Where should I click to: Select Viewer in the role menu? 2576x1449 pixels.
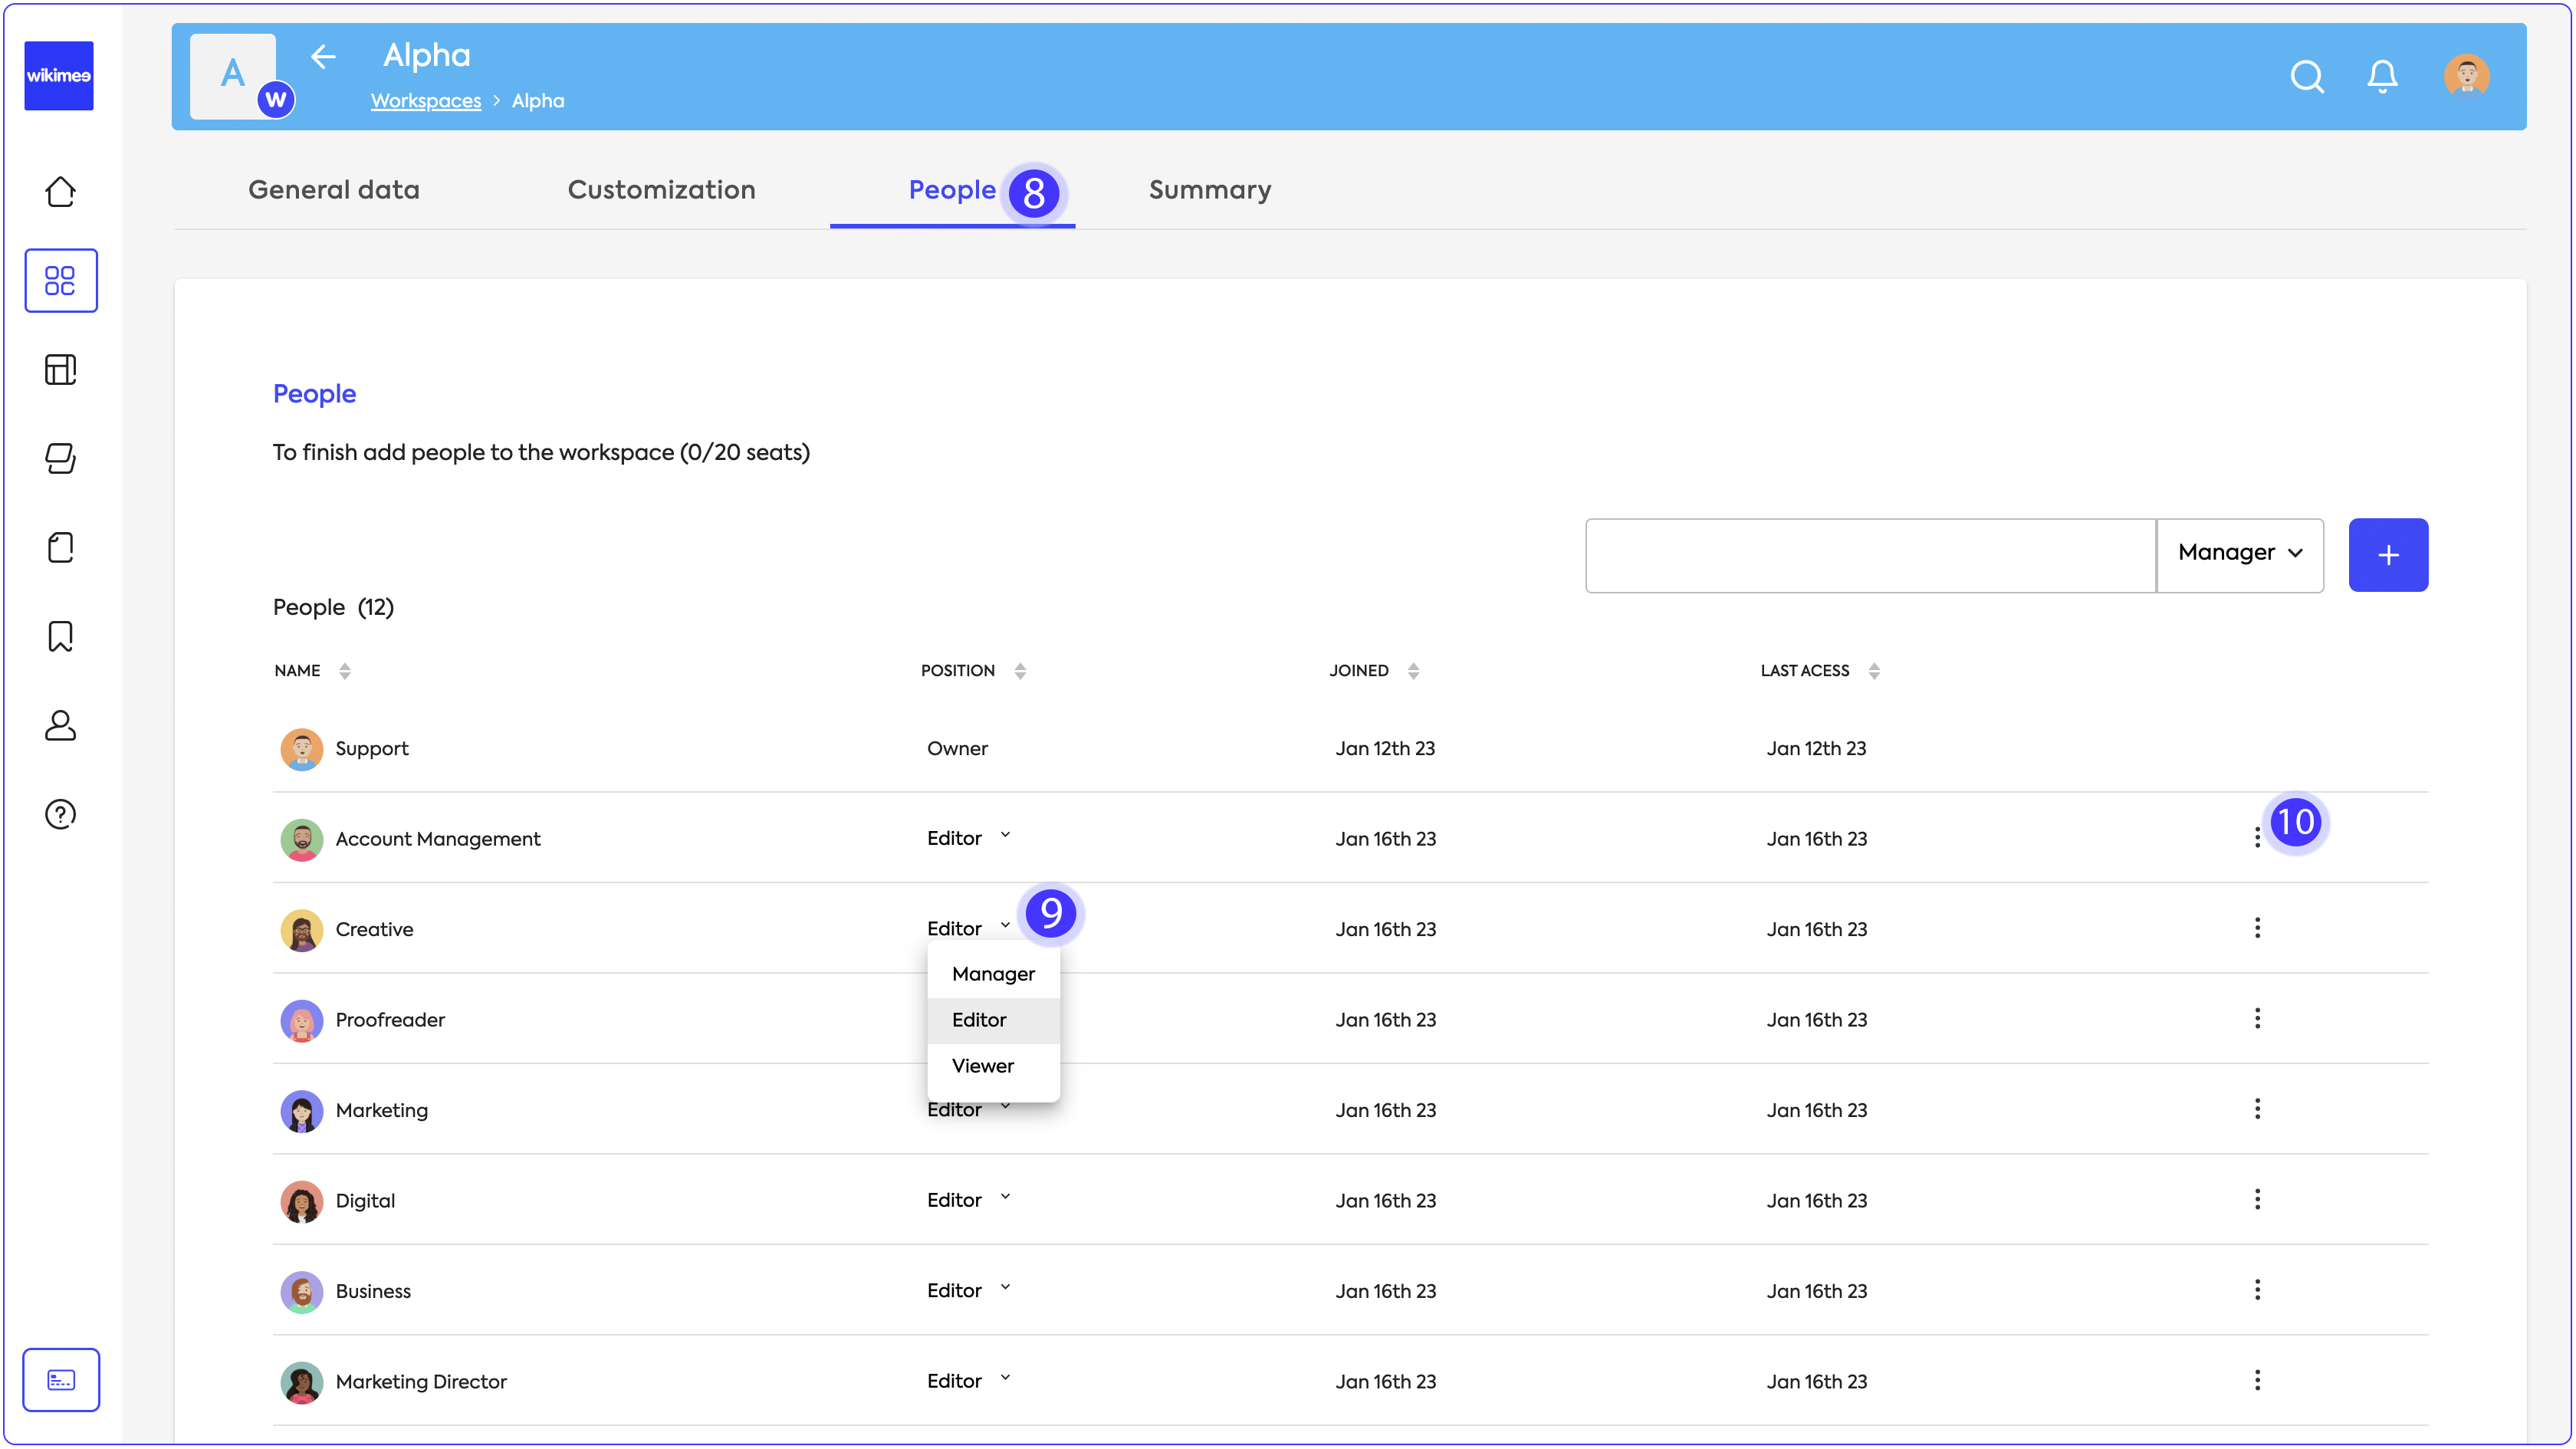(x=982, y=1065)
